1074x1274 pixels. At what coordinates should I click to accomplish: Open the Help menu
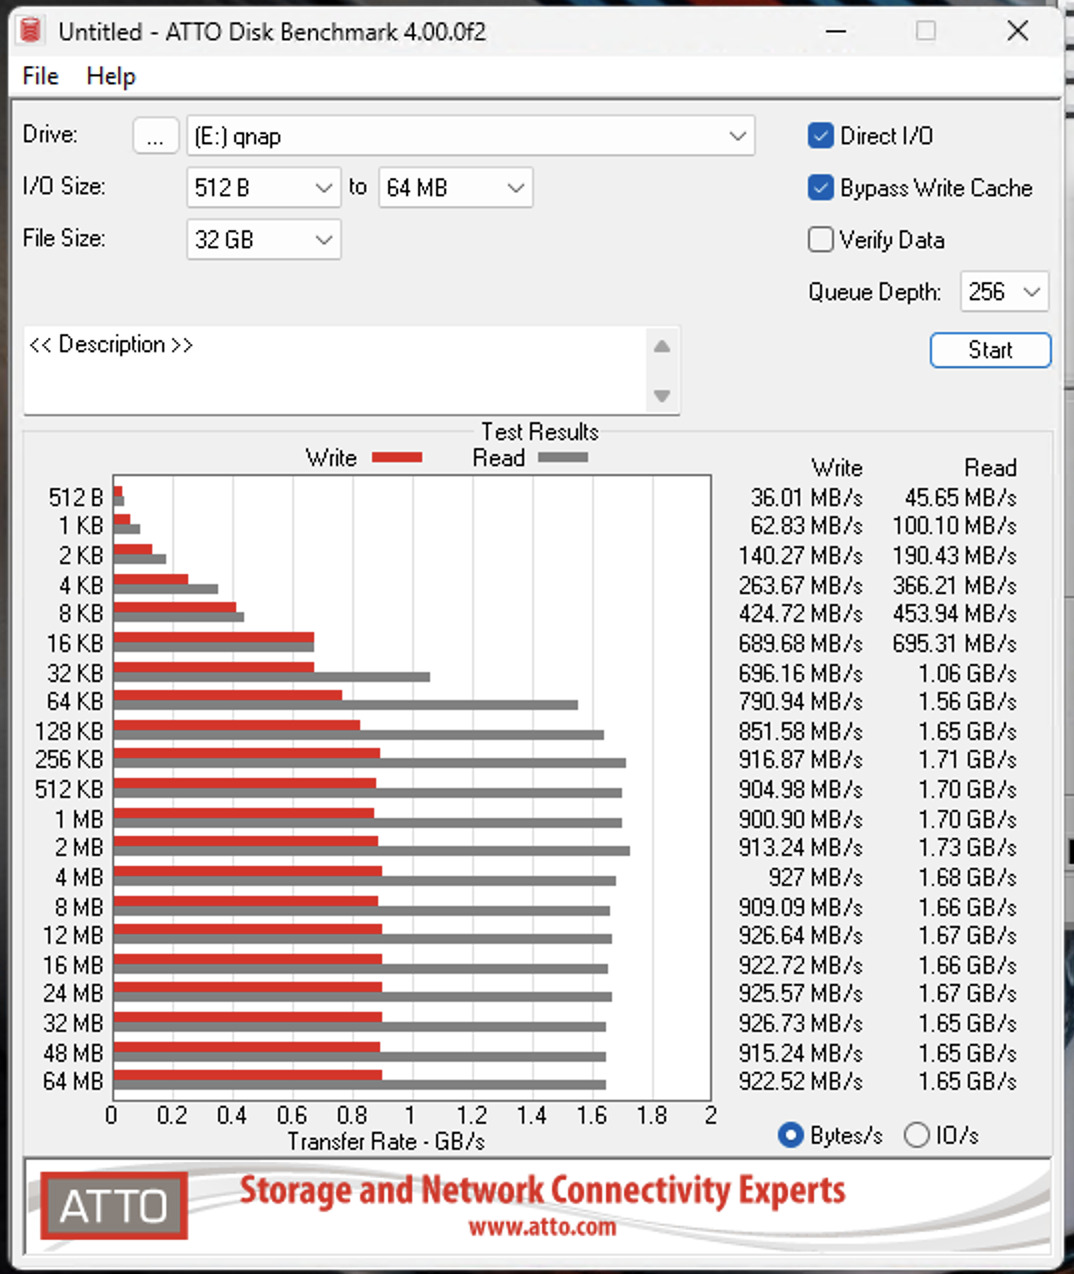pyautogui.click(x=111, y=76)
